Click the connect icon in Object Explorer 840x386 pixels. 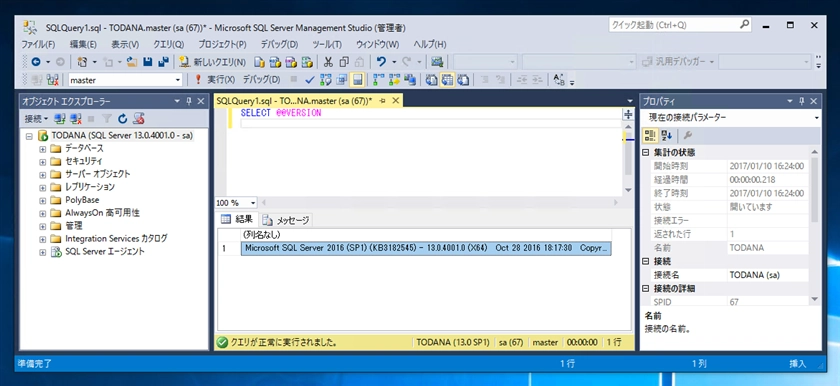coord(59,118)
